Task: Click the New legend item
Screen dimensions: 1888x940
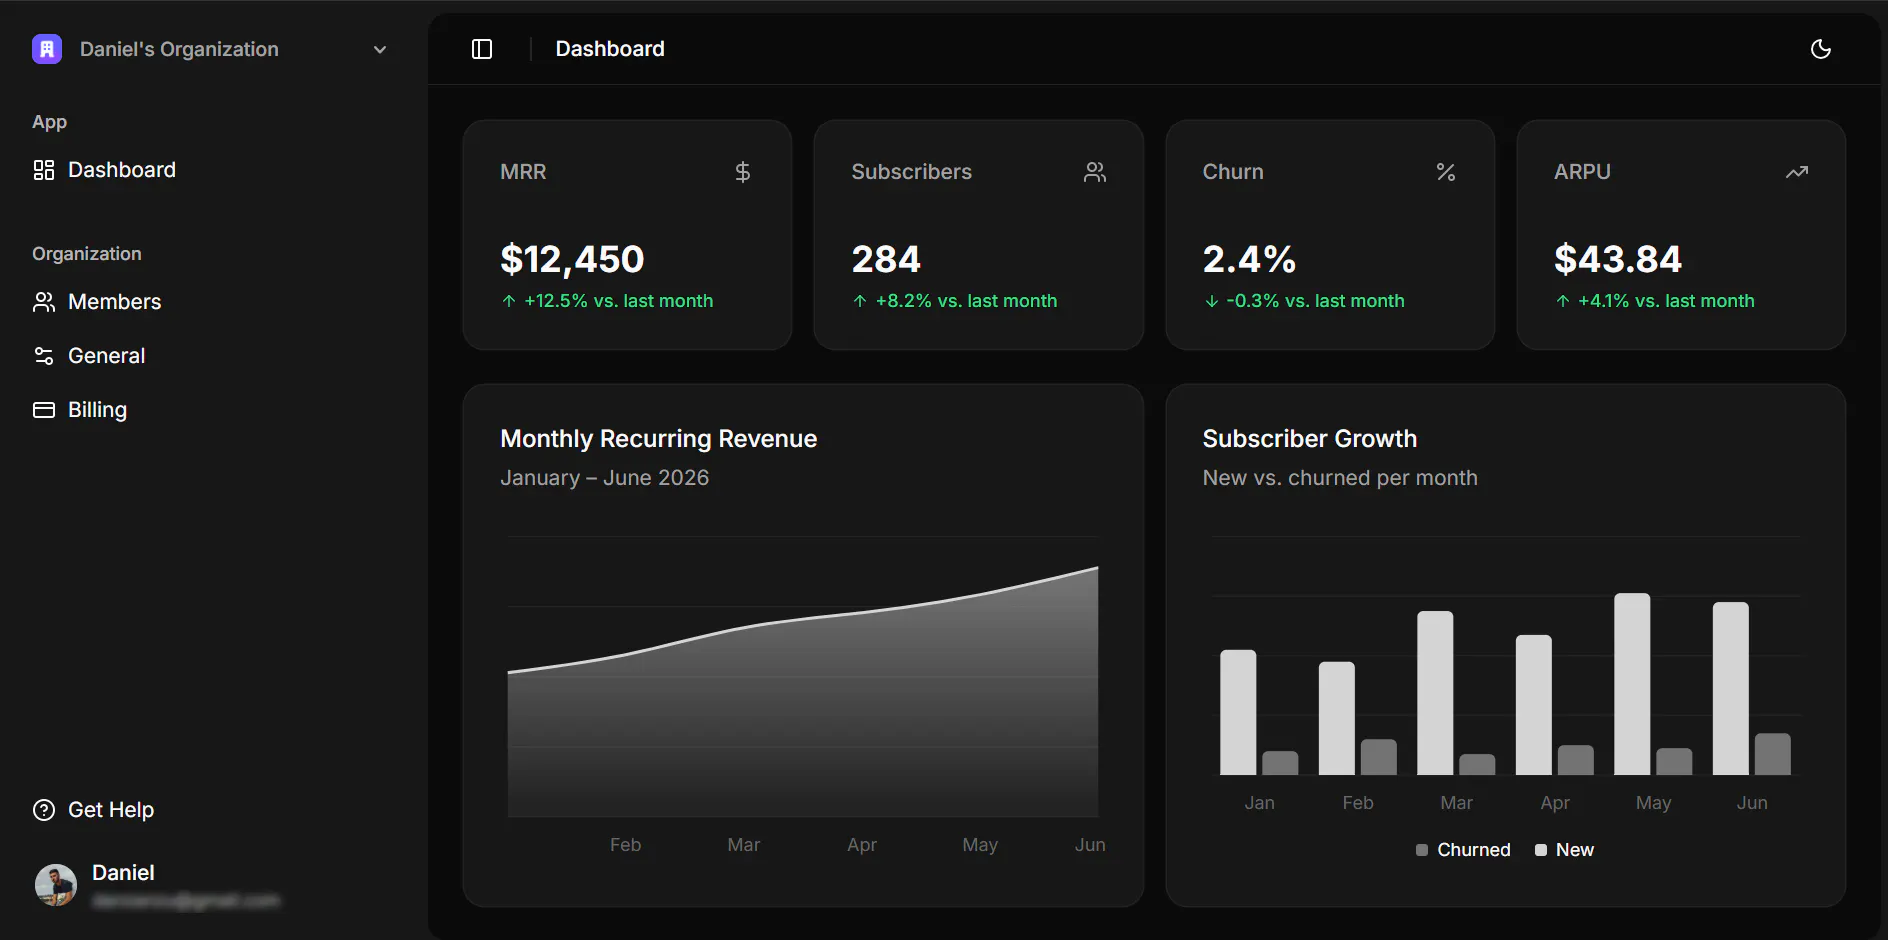Action: point(1564,850)
